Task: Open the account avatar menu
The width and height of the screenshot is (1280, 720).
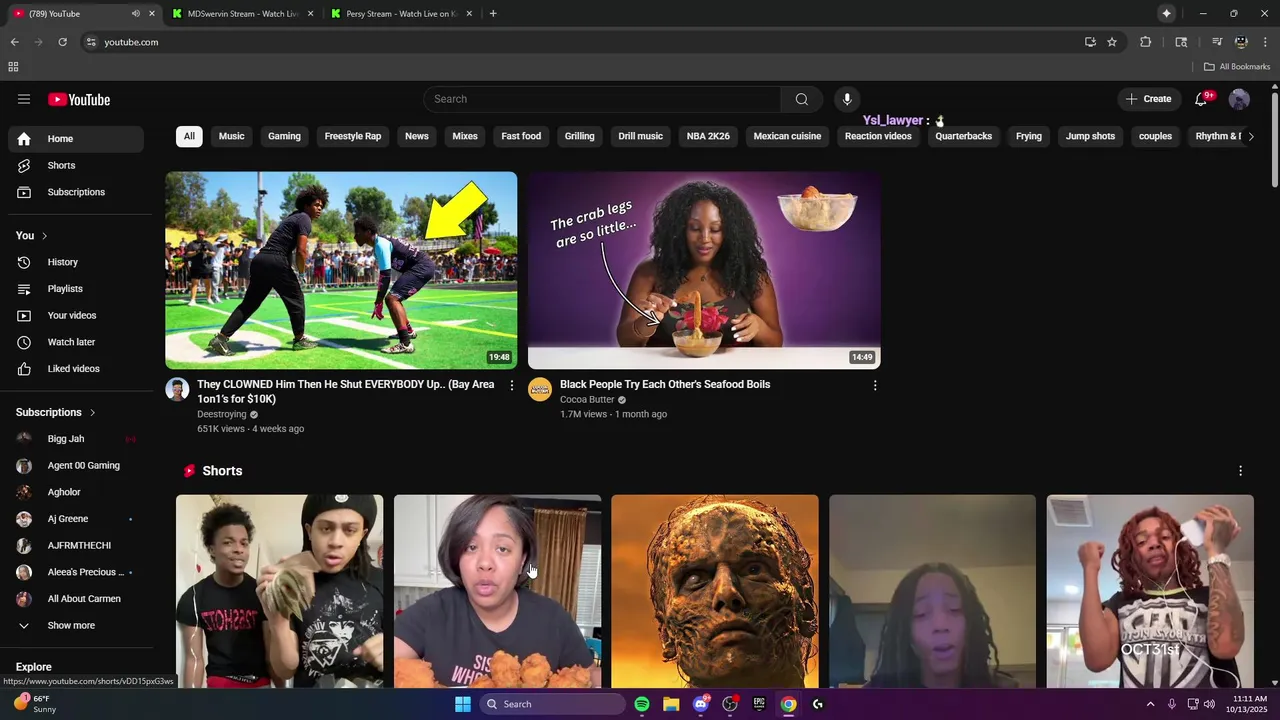Action: click(x=1239, y=99)
